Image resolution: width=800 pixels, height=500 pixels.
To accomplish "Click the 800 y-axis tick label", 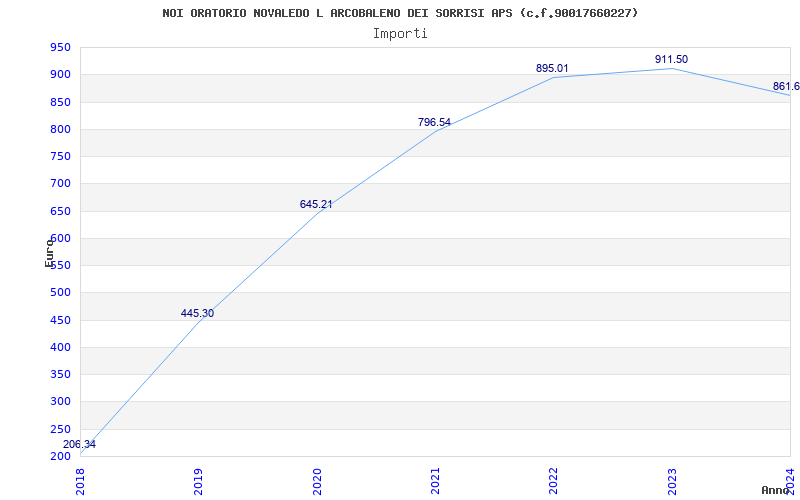I will 60,130.
